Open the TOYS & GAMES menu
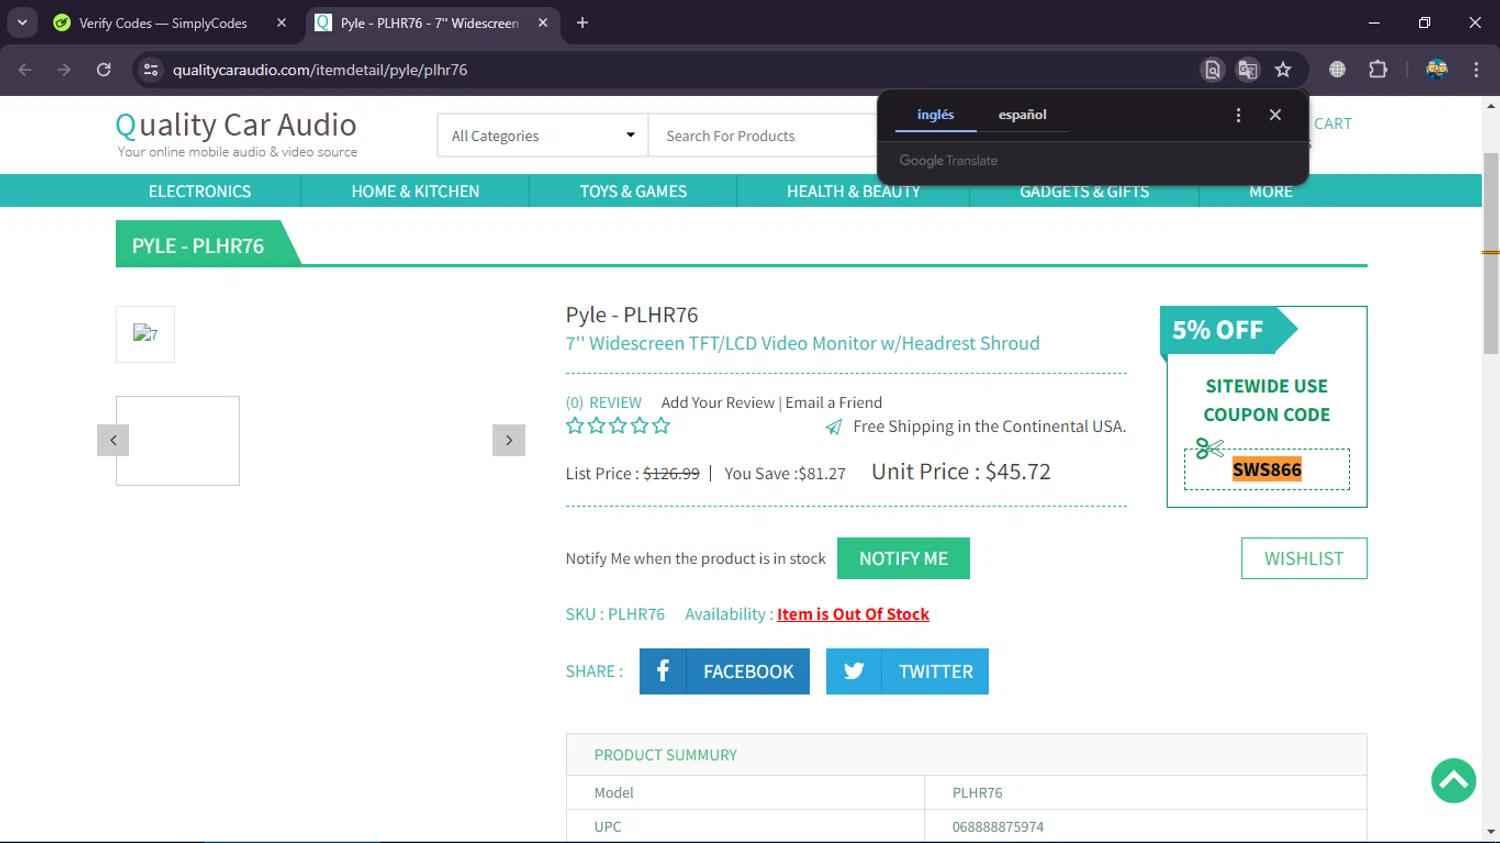Viewport: 1500px width, 843px height. tap(633, 191)
